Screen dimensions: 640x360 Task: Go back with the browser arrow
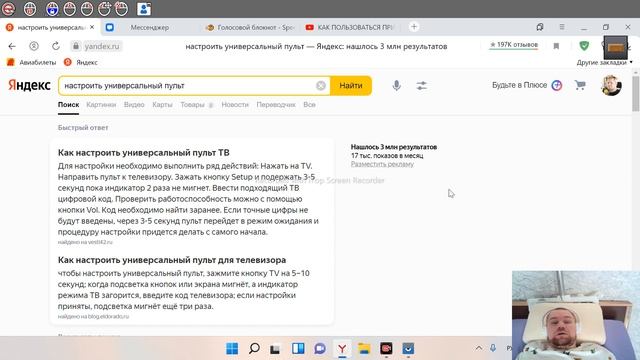12,46
